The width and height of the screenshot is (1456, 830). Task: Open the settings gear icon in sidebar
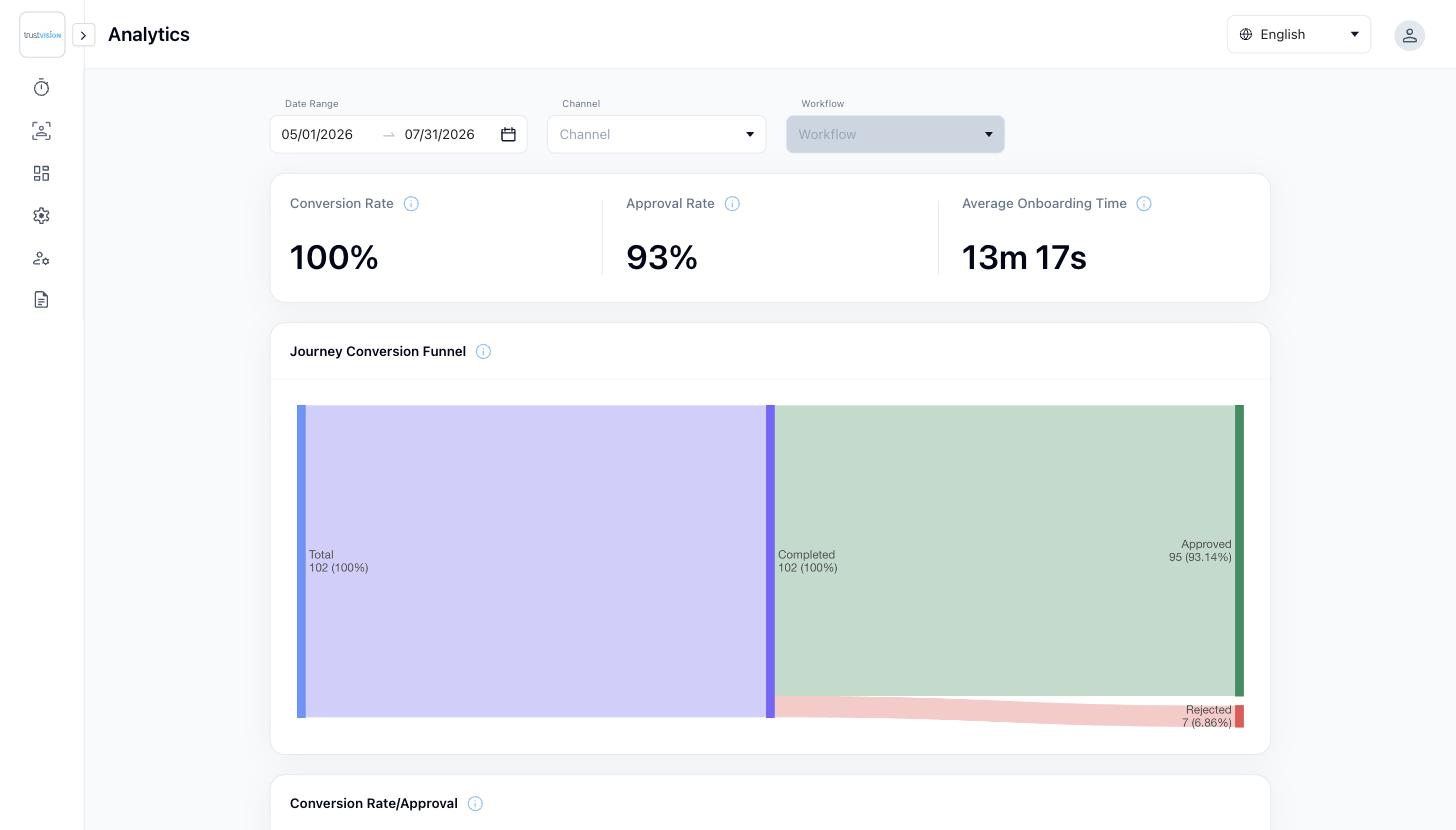tap(41, 216)
